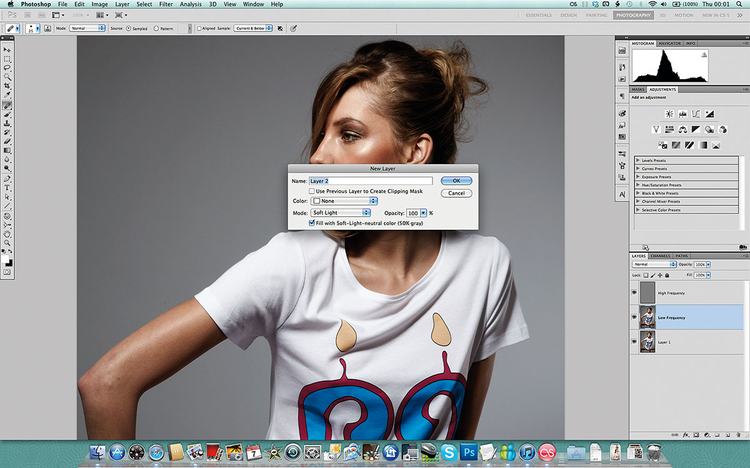Click the layer Name input field
750x468 pixels.
click(x=370, y=181)
